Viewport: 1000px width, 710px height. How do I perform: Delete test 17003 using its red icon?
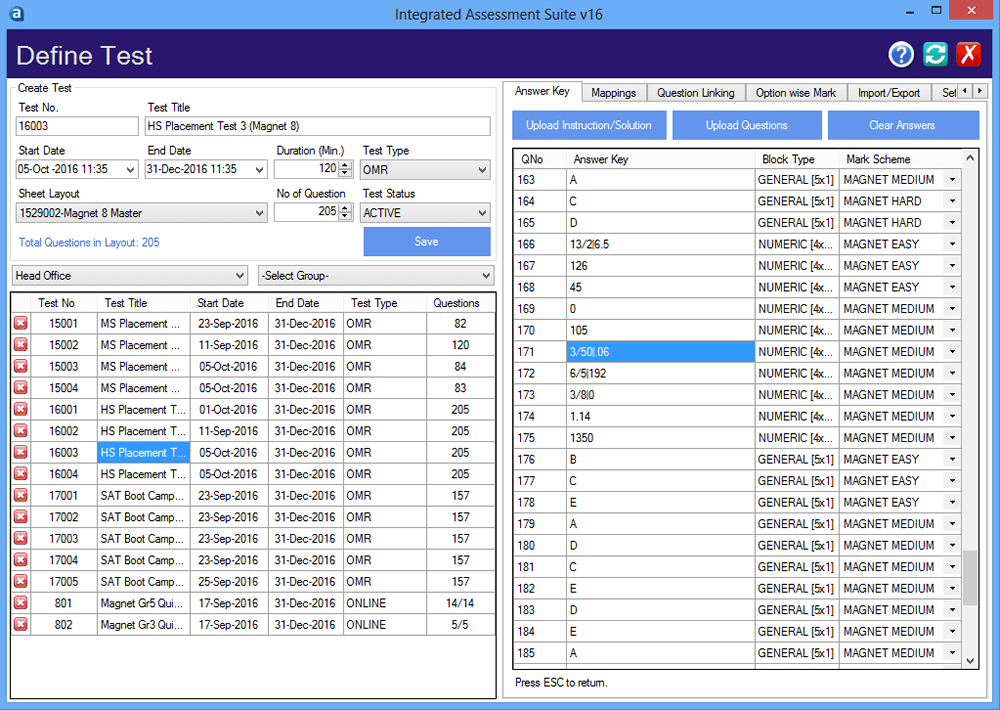tap(21, 538)
